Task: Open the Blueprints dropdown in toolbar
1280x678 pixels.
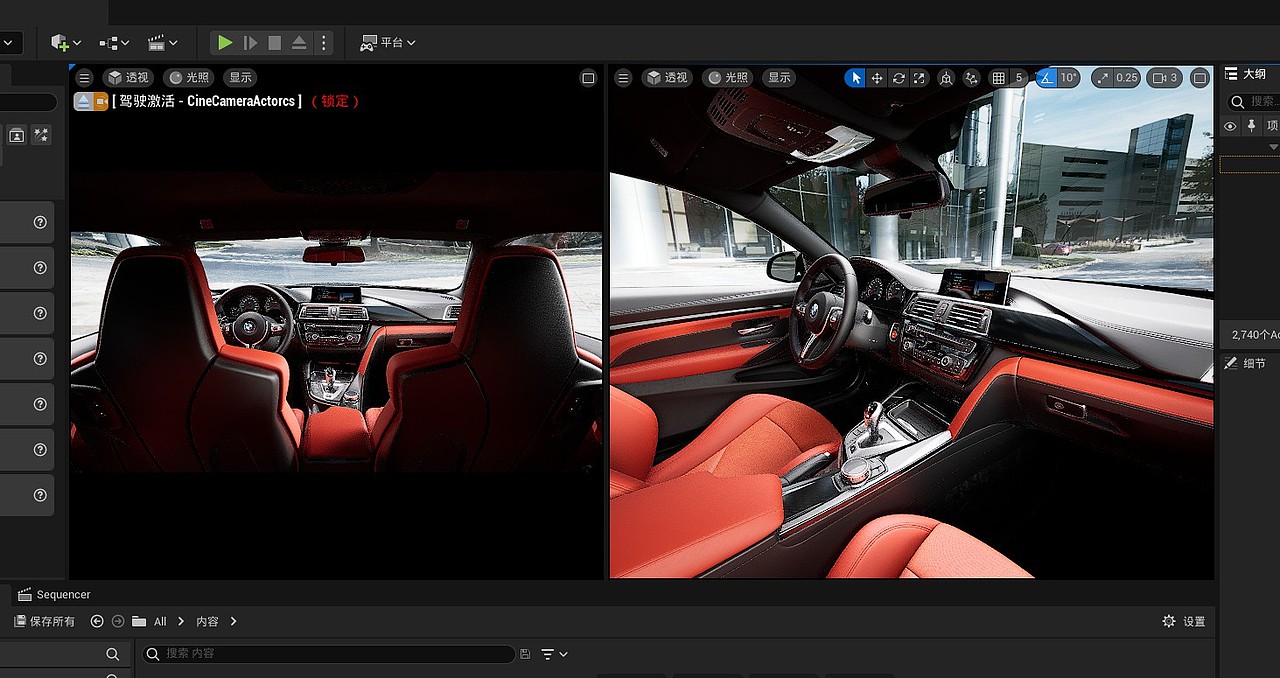Action: click(114, 43)
